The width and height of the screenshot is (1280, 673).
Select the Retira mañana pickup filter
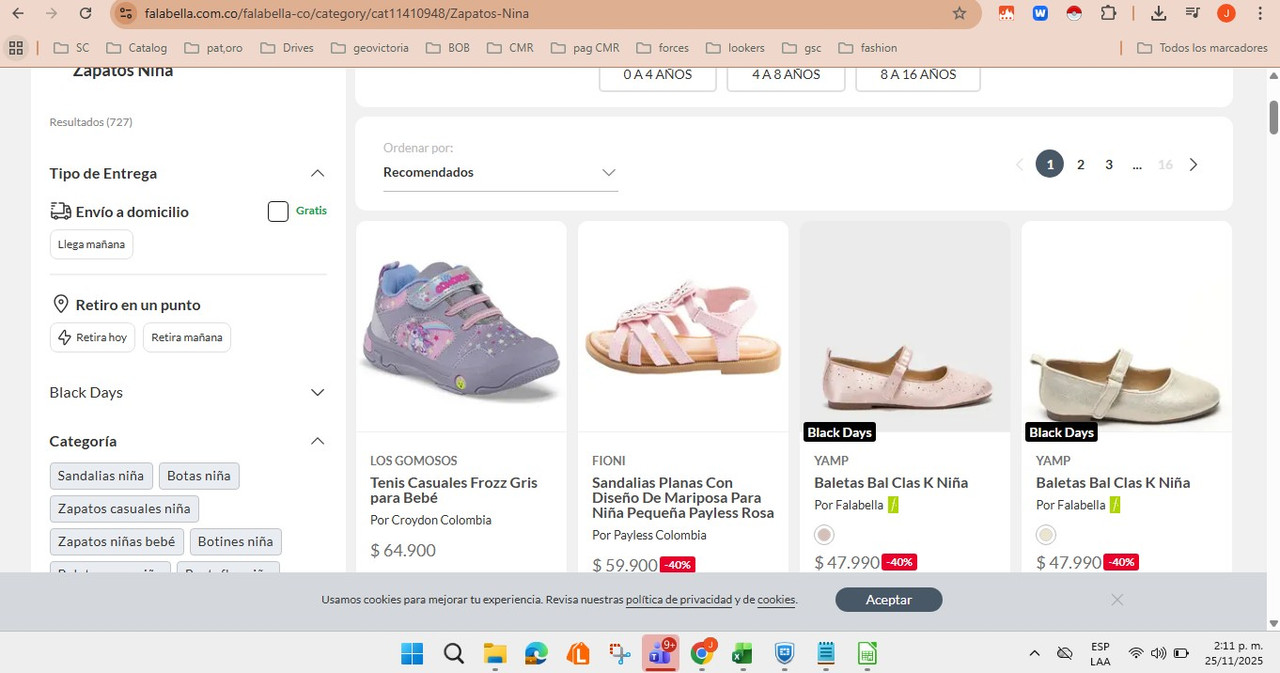pyautogui.click(x=187, y=337)
